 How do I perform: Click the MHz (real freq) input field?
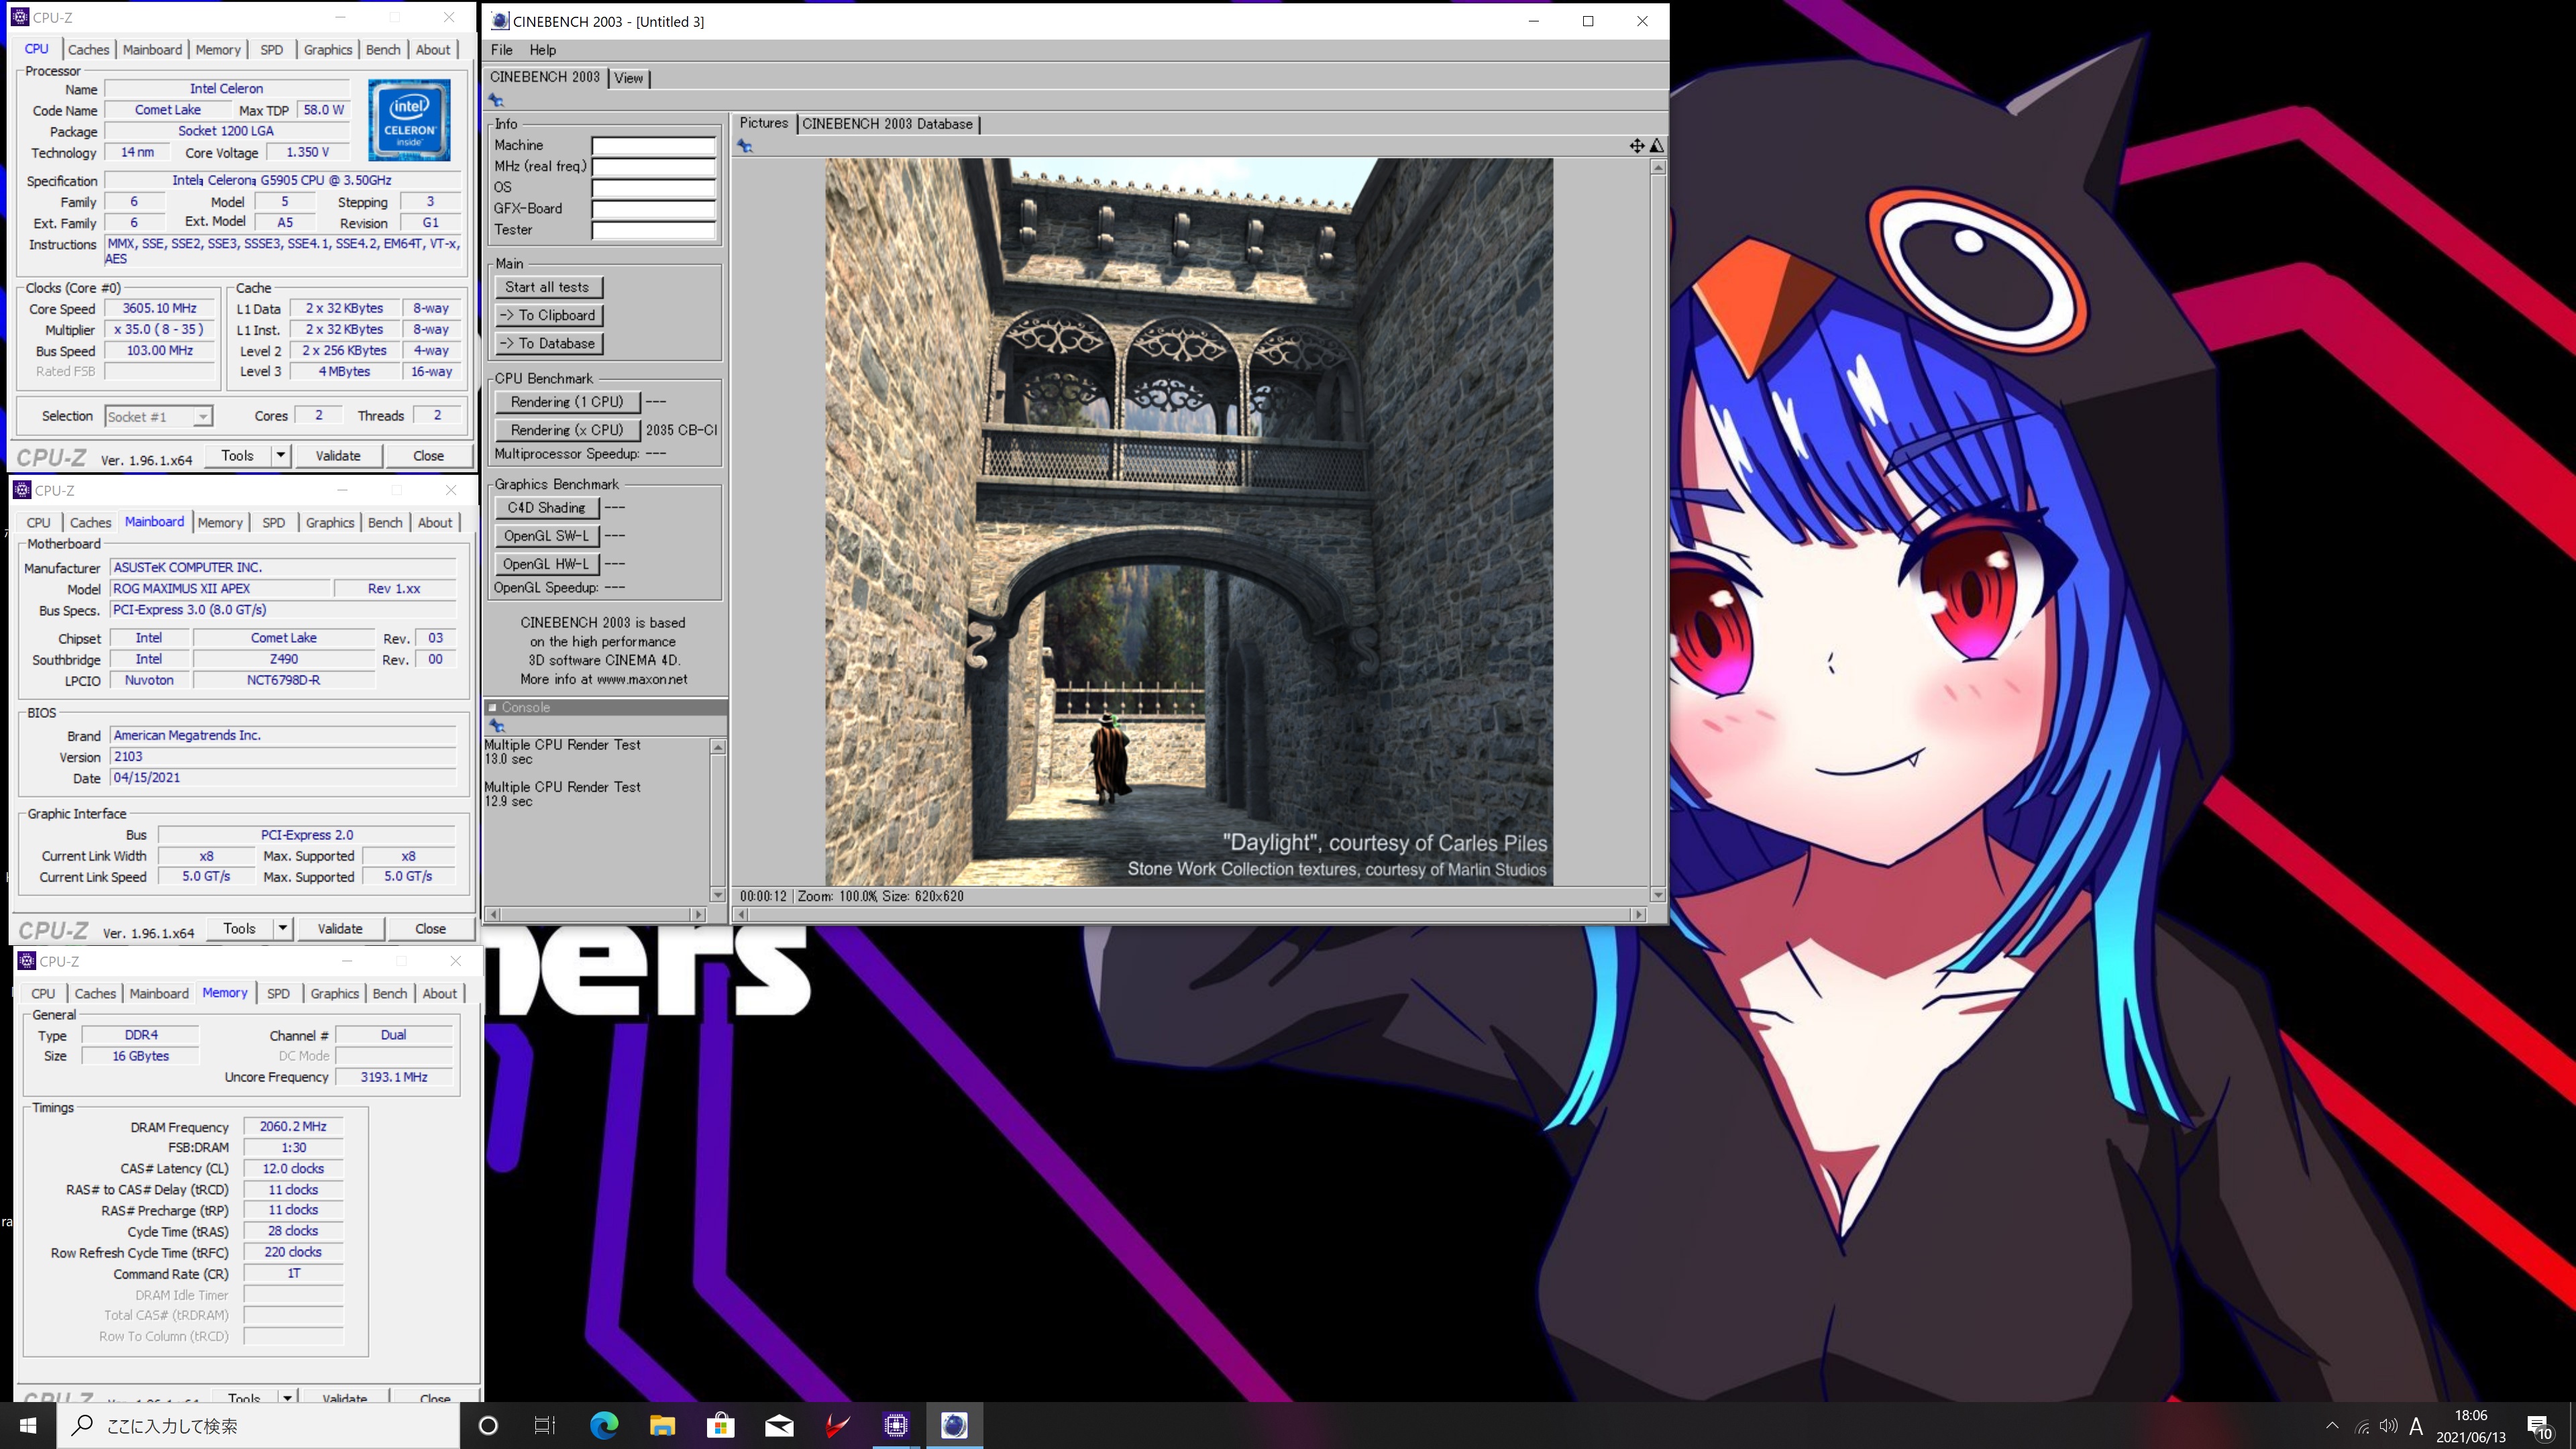coord(654,167)
